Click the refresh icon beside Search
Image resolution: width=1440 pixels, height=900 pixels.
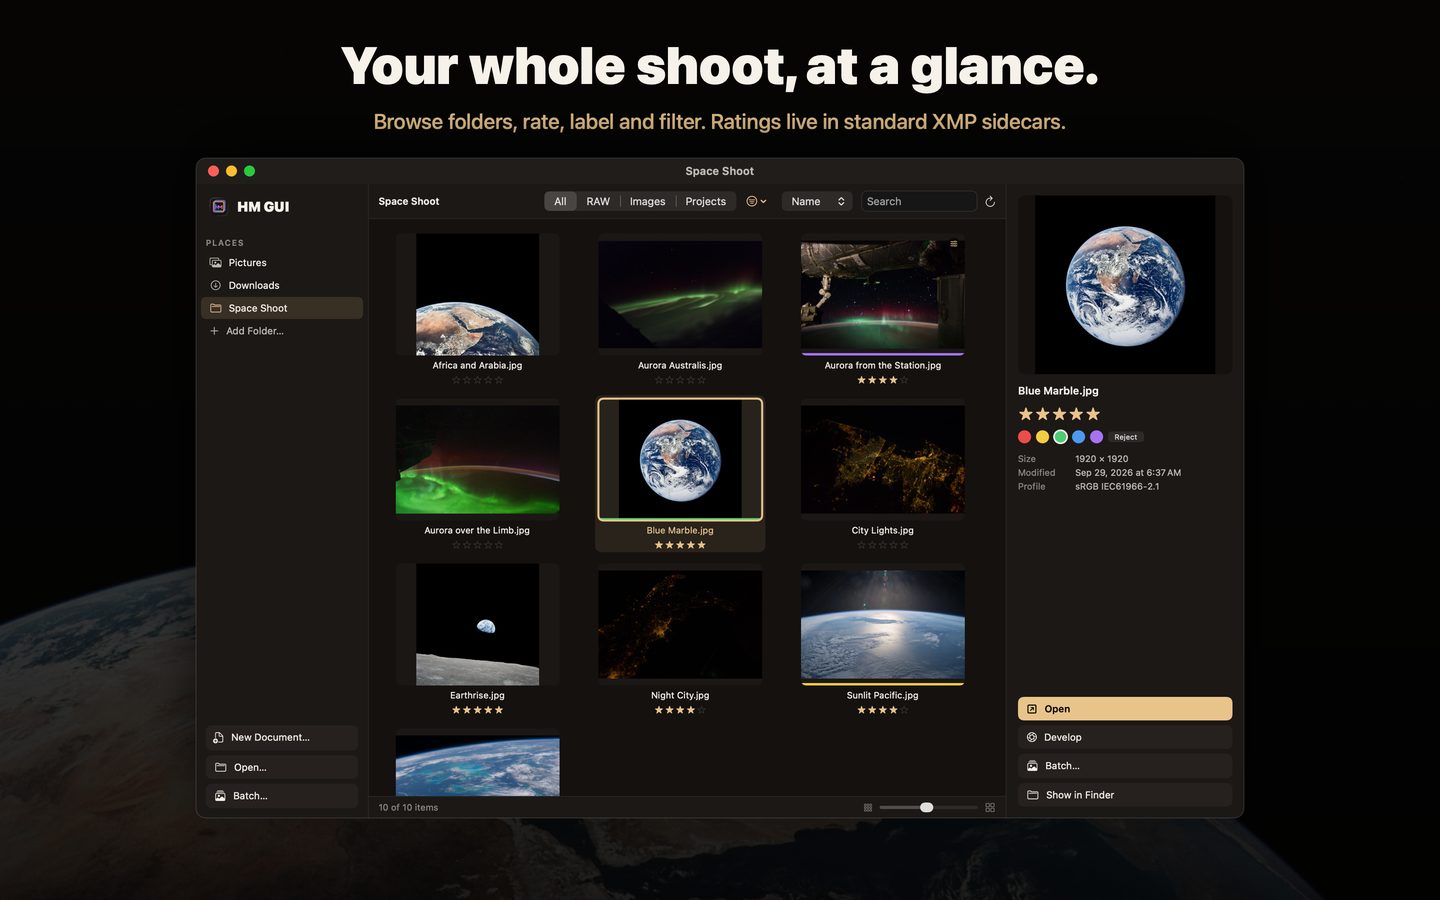coord(990,201)
